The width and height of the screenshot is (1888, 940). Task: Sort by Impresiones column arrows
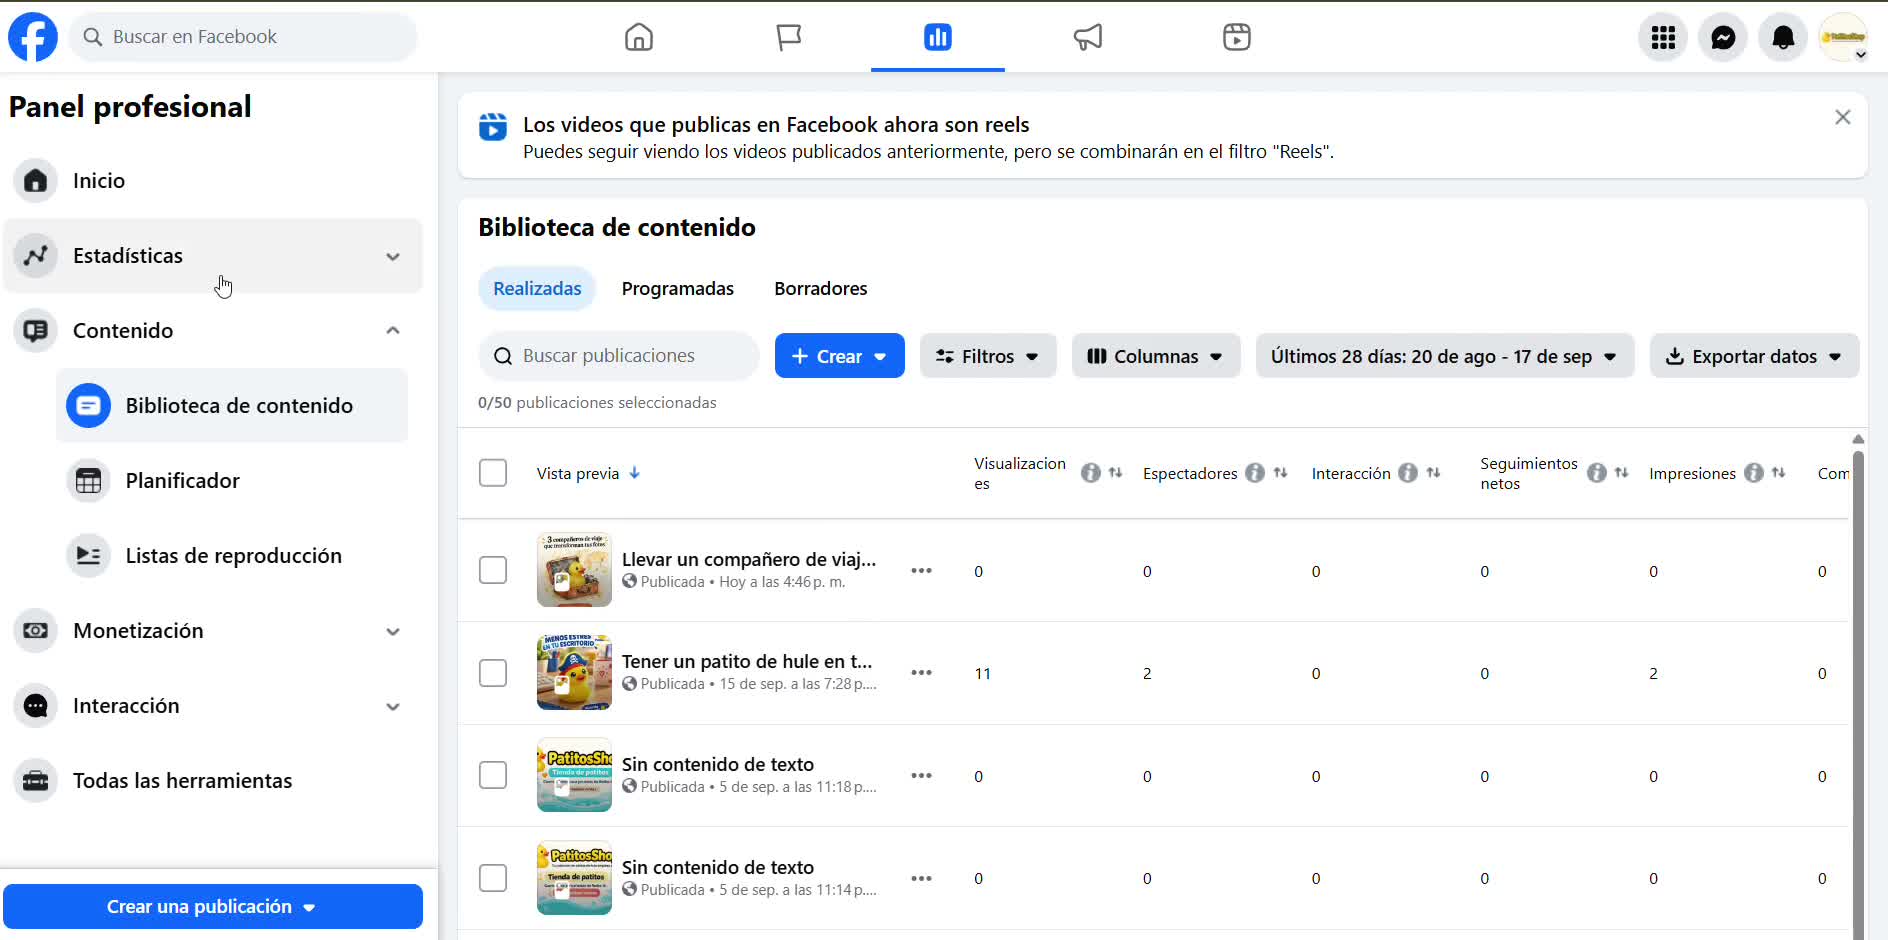[x=1778, y=473]
